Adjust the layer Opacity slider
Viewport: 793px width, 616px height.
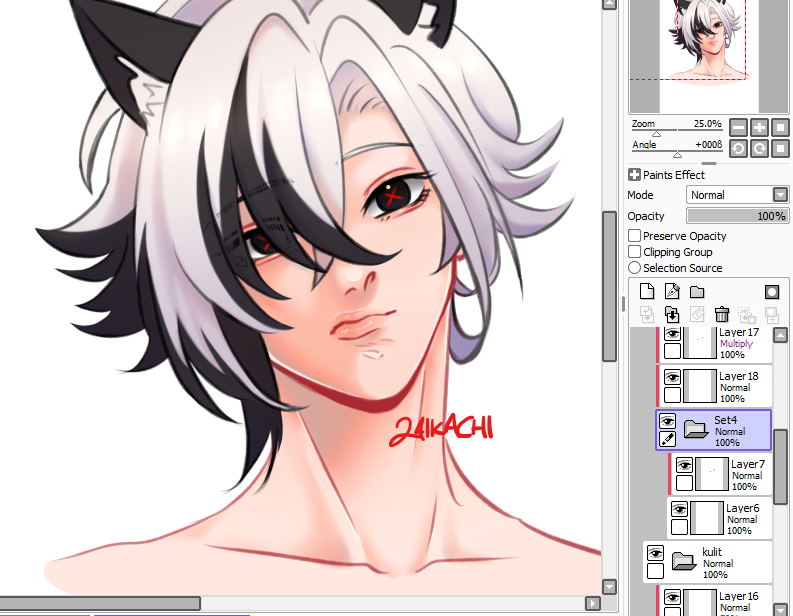[737, 216]
